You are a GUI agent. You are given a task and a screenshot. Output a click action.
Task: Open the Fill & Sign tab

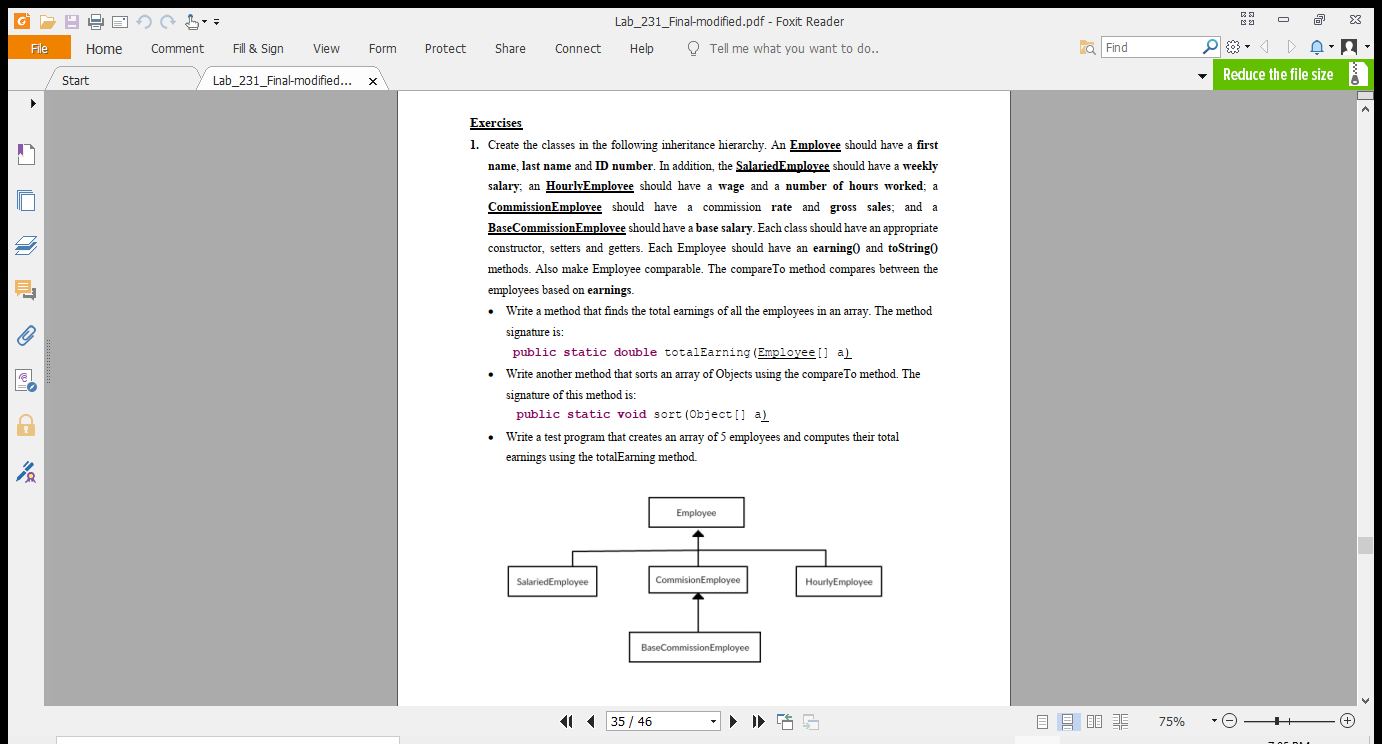point(258,47)
